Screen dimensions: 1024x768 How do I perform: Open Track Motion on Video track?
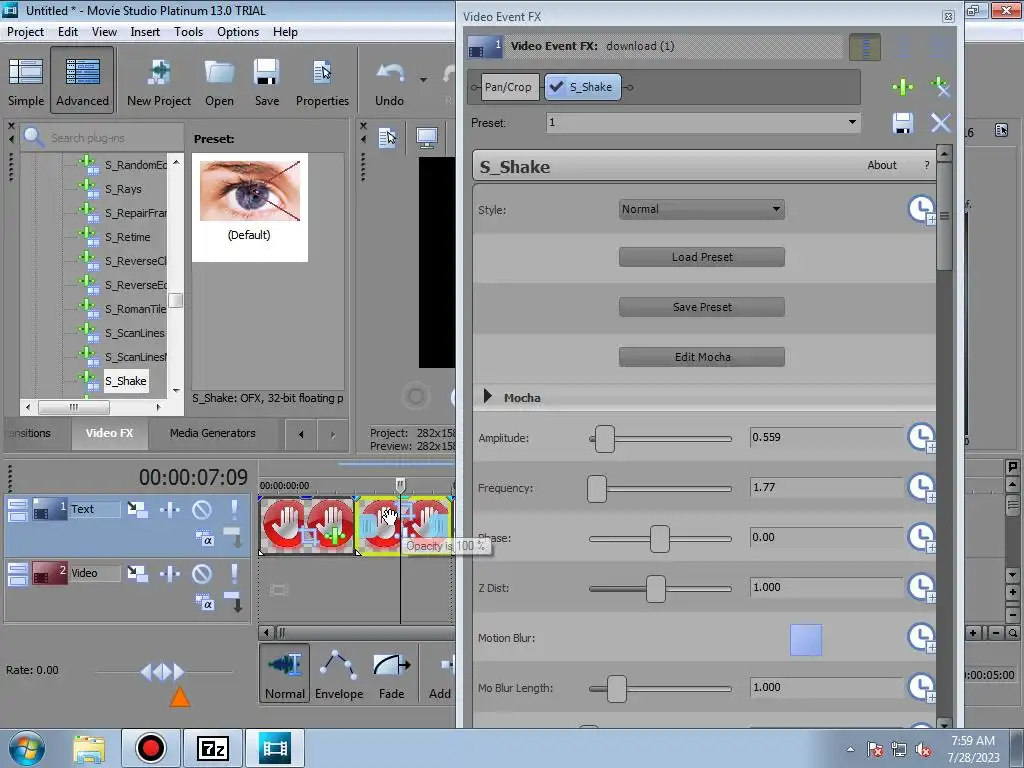[x=137, y=573]
